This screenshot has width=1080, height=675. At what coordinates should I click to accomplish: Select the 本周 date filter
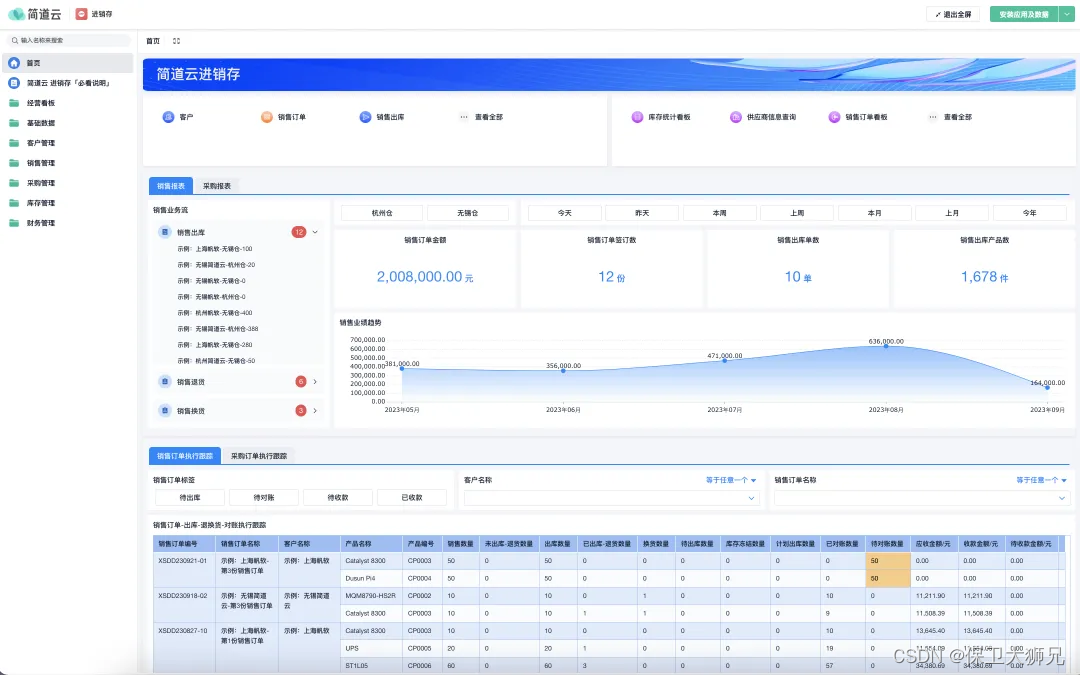(720, 213)
